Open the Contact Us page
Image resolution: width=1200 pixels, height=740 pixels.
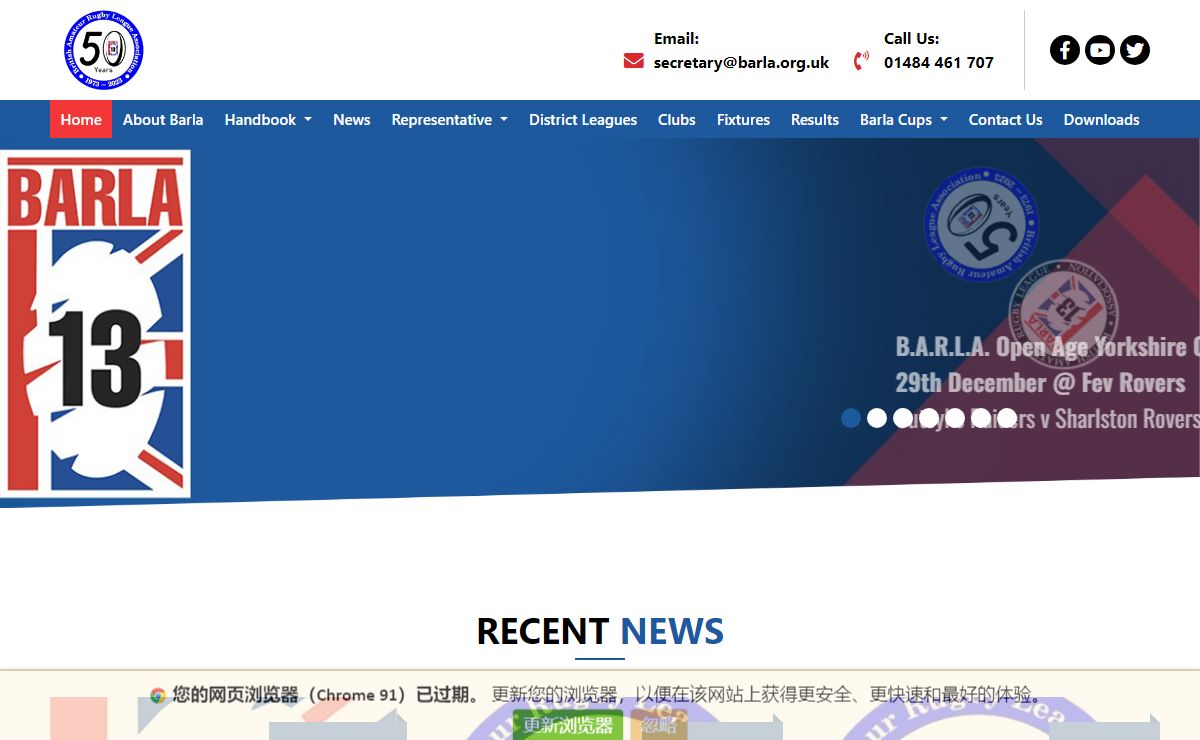(1005, 119)
